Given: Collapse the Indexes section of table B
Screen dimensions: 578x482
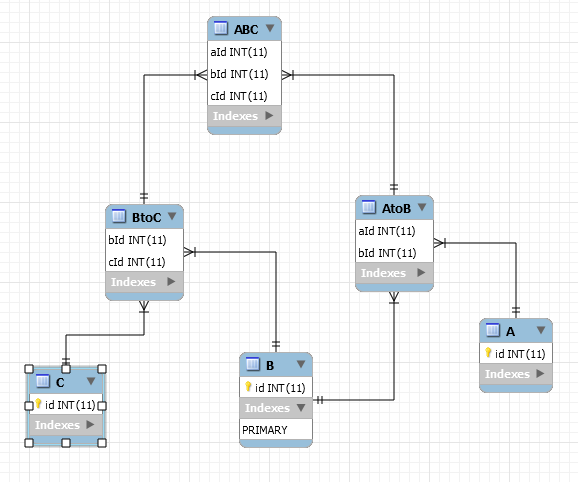Looking at the screenshot, I should 301,408.
